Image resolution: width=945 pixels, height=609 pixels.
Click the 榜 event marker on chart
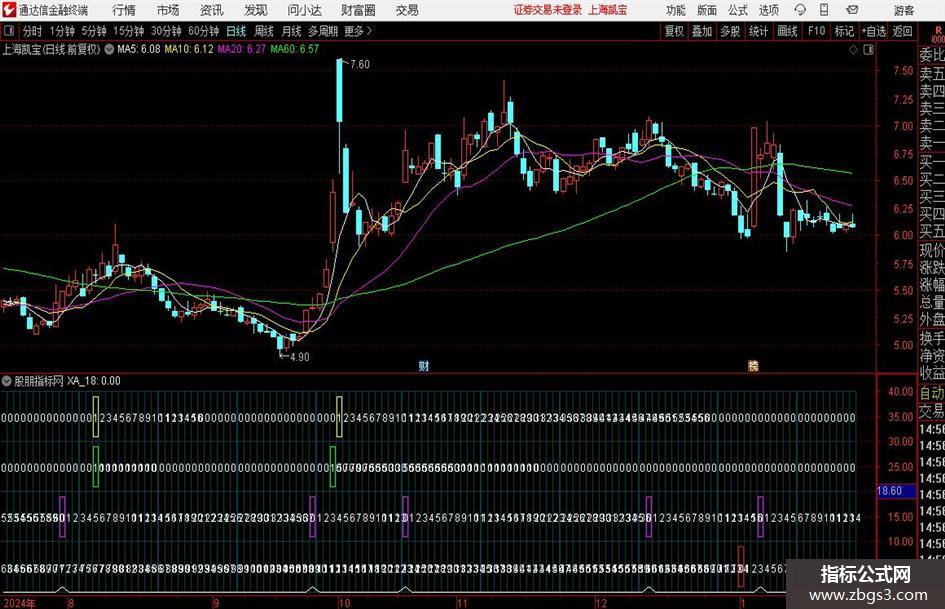pos(753,366)
